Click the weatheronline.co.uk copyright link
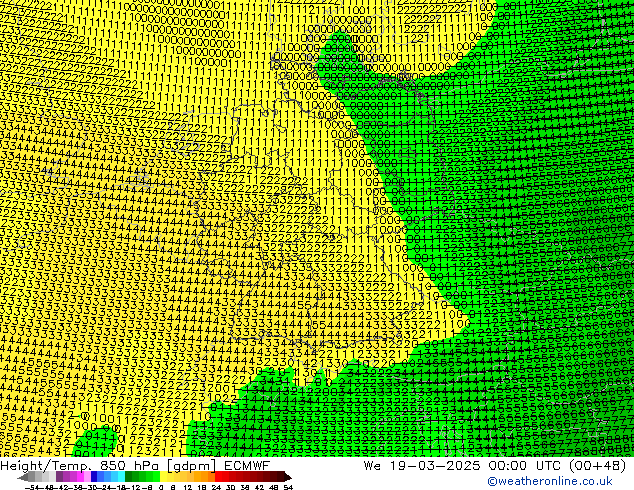This screenshot has height=490, width=634. [550, 481]
